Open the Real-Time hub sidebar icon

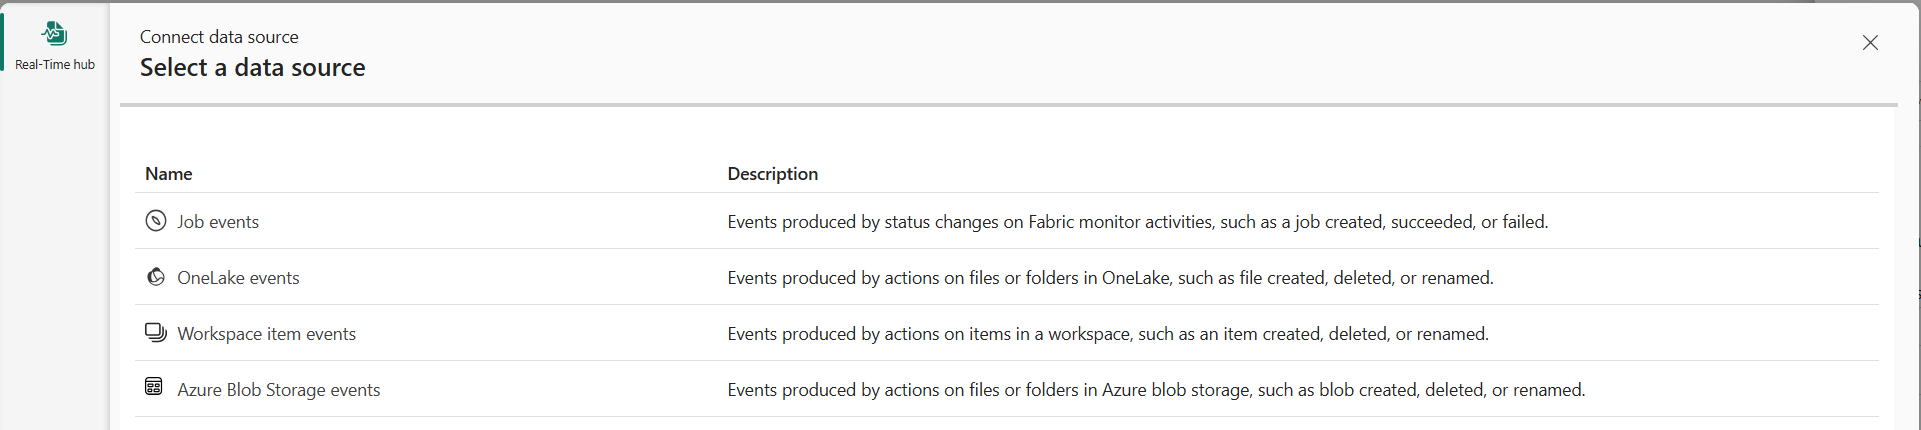[x=55, y=34]
